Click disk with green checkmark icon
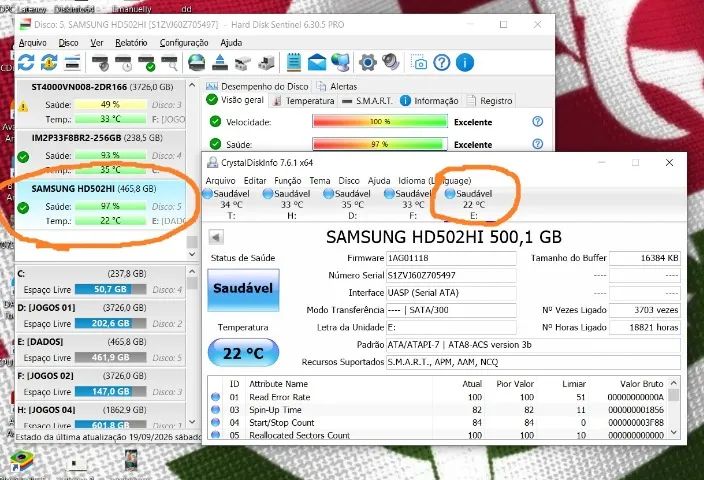 pos(146,62)
